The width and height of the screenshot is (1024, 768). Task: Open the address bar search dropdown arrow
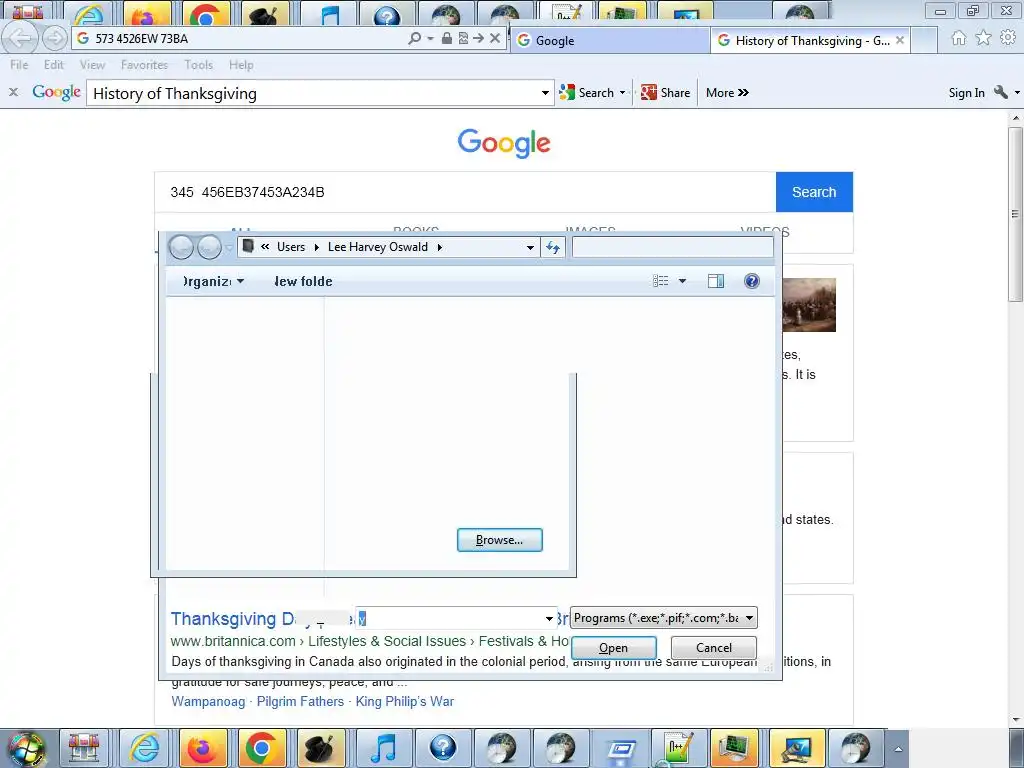pos(430,39)
